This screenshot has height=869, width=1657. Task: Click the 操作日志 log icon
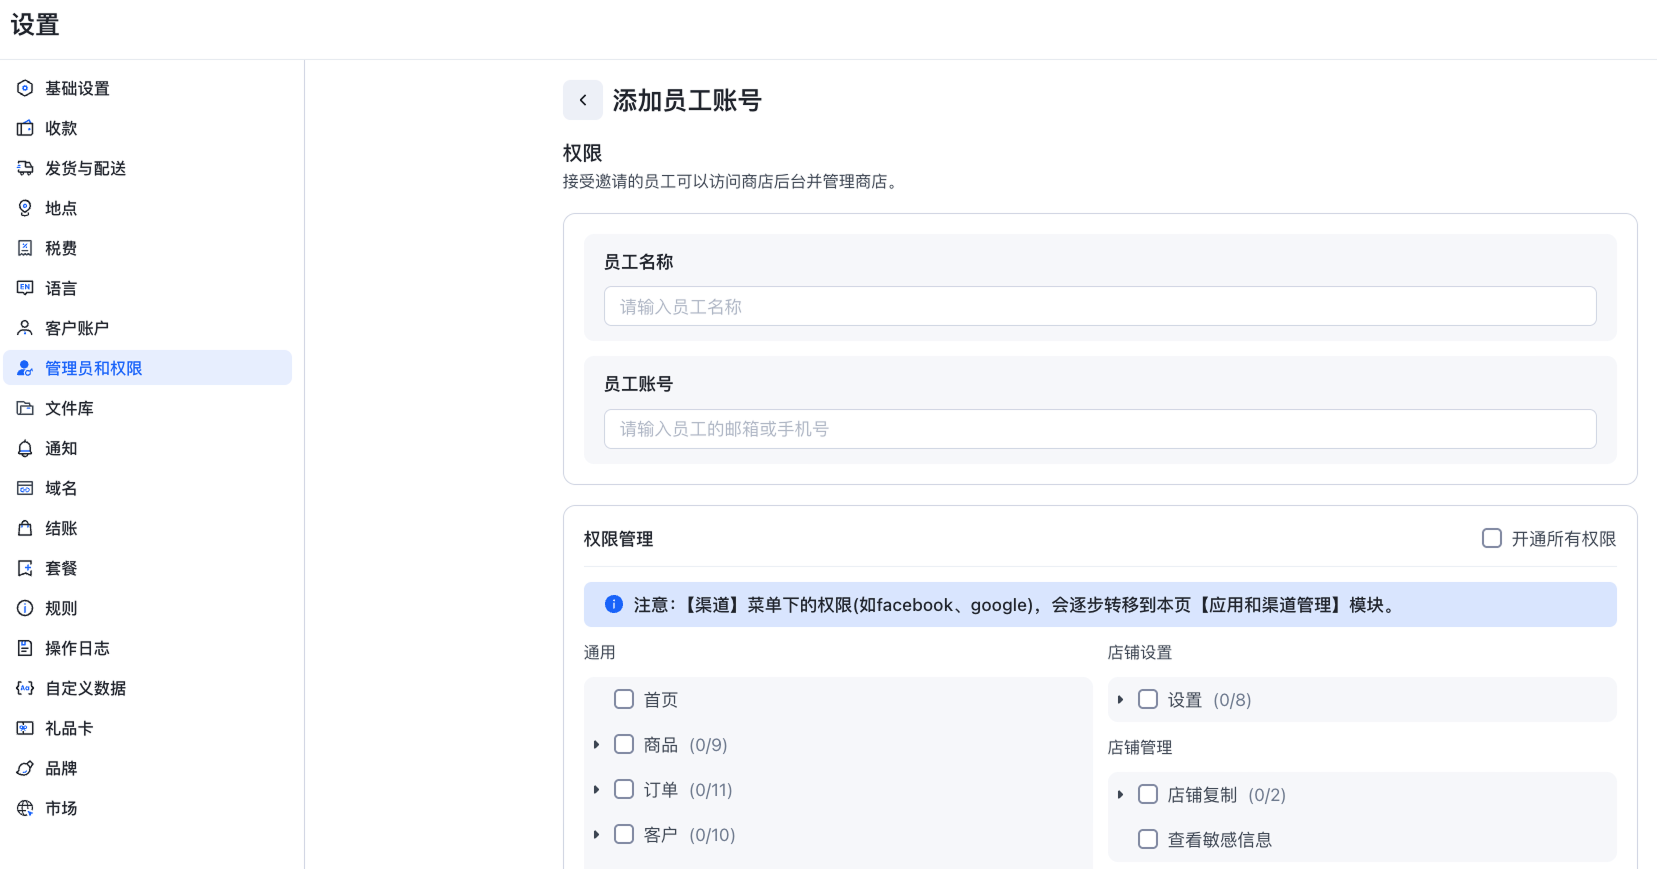(x=25, y=648)
